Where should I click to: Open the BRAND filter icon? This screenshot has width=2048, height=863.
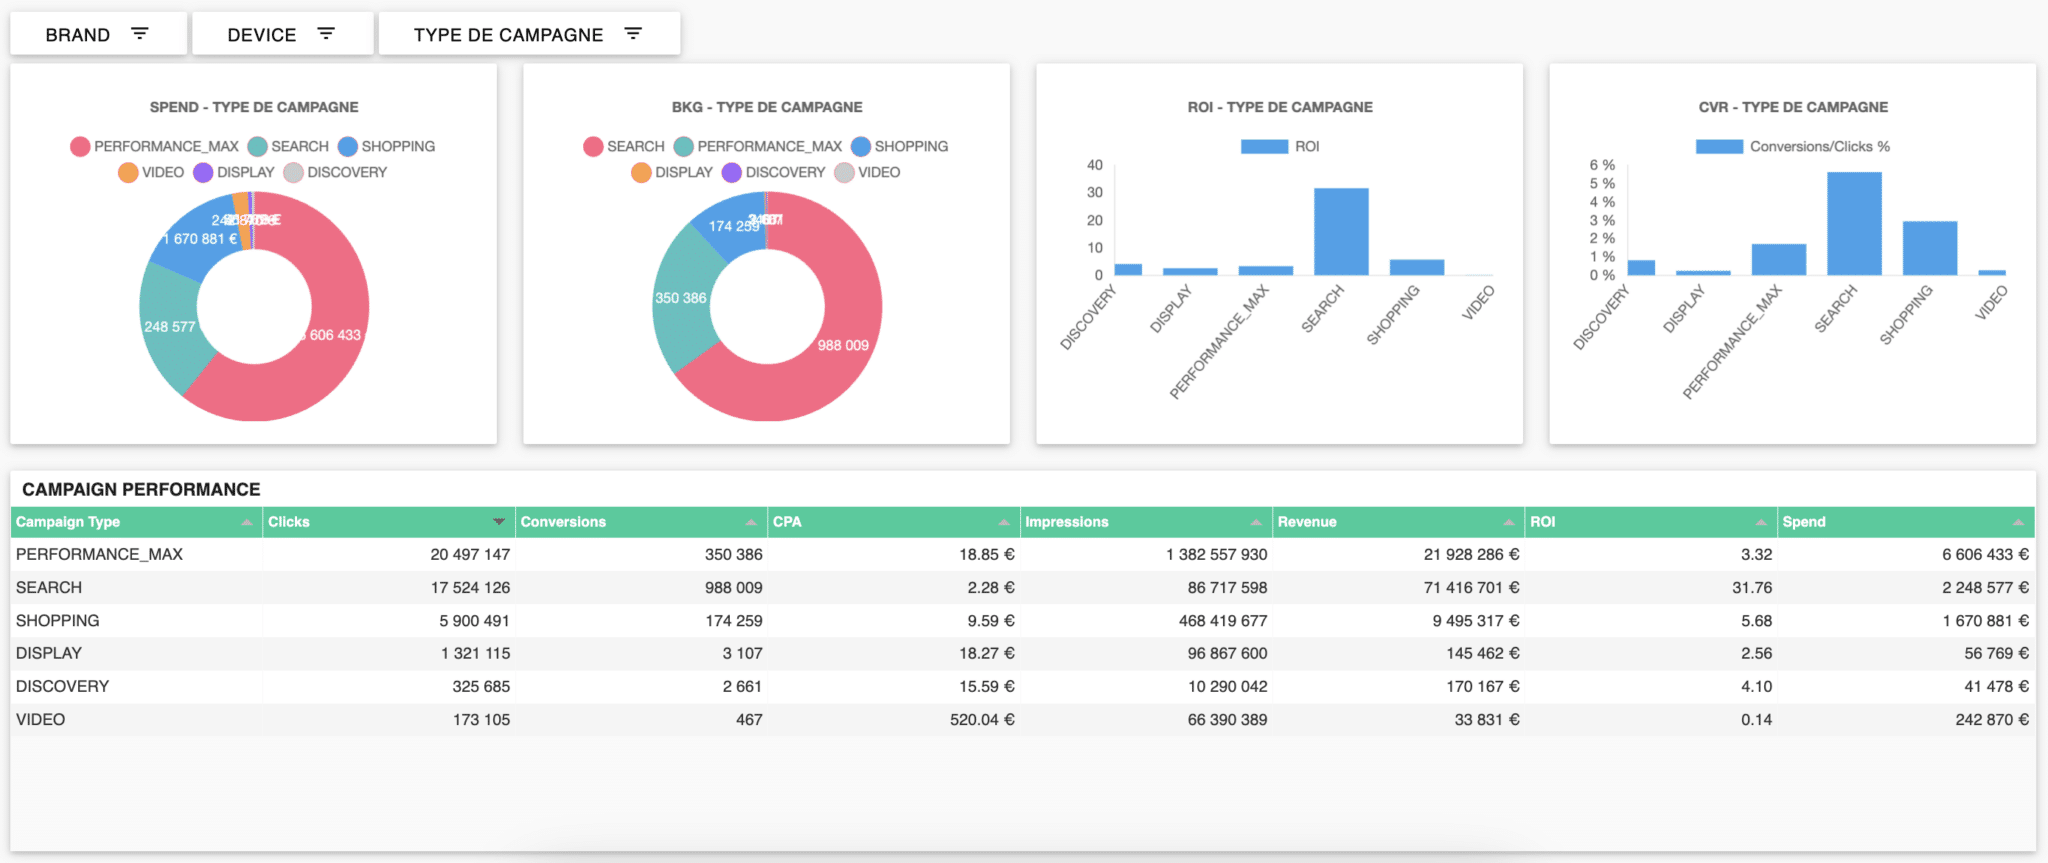tap(140, 34)
